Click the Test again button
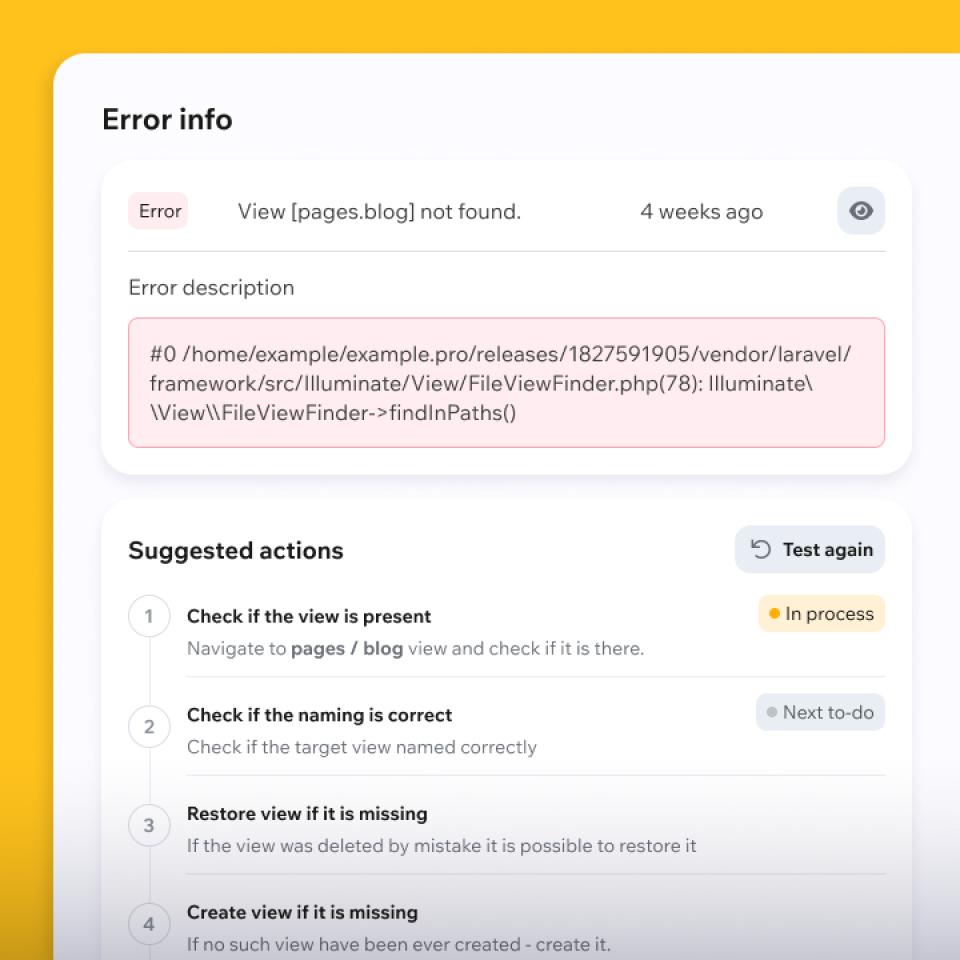960x960 pixels. (x=809, y=550)
